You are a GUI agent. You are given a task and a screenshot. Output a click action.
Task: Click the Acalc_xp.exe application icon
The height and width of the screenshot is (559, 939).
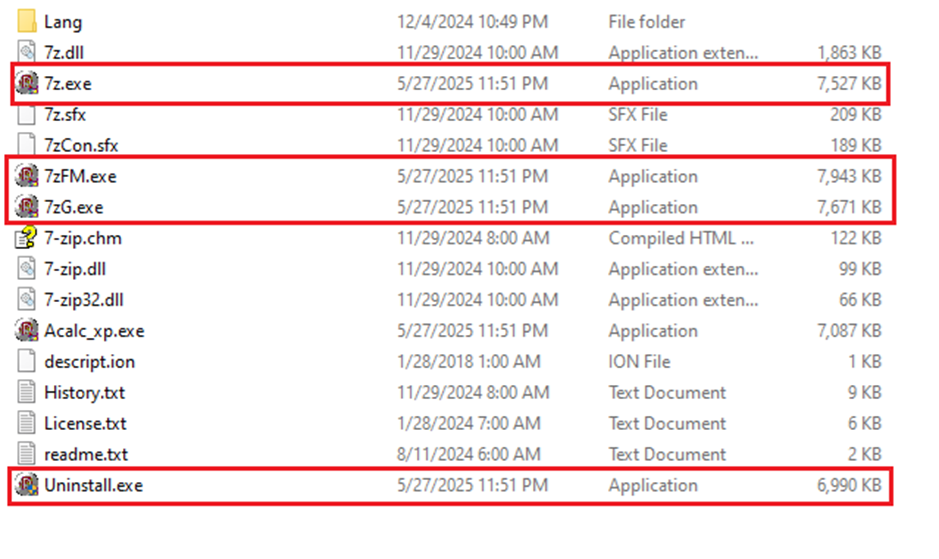coord(27,331)
